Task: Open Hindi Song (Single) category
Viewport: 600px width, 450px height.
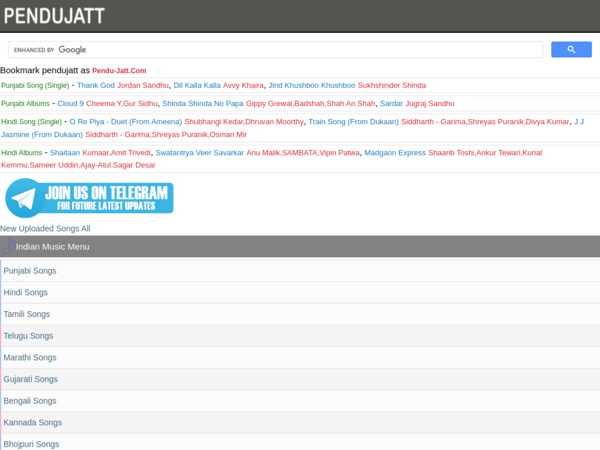Action: point(31,122)
